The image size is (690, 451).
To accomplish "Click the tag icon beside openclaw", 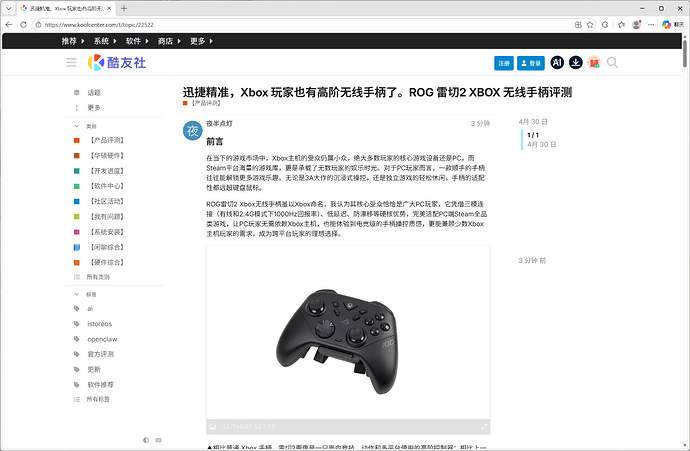I will pyautogui.click(x=77, y=339).
